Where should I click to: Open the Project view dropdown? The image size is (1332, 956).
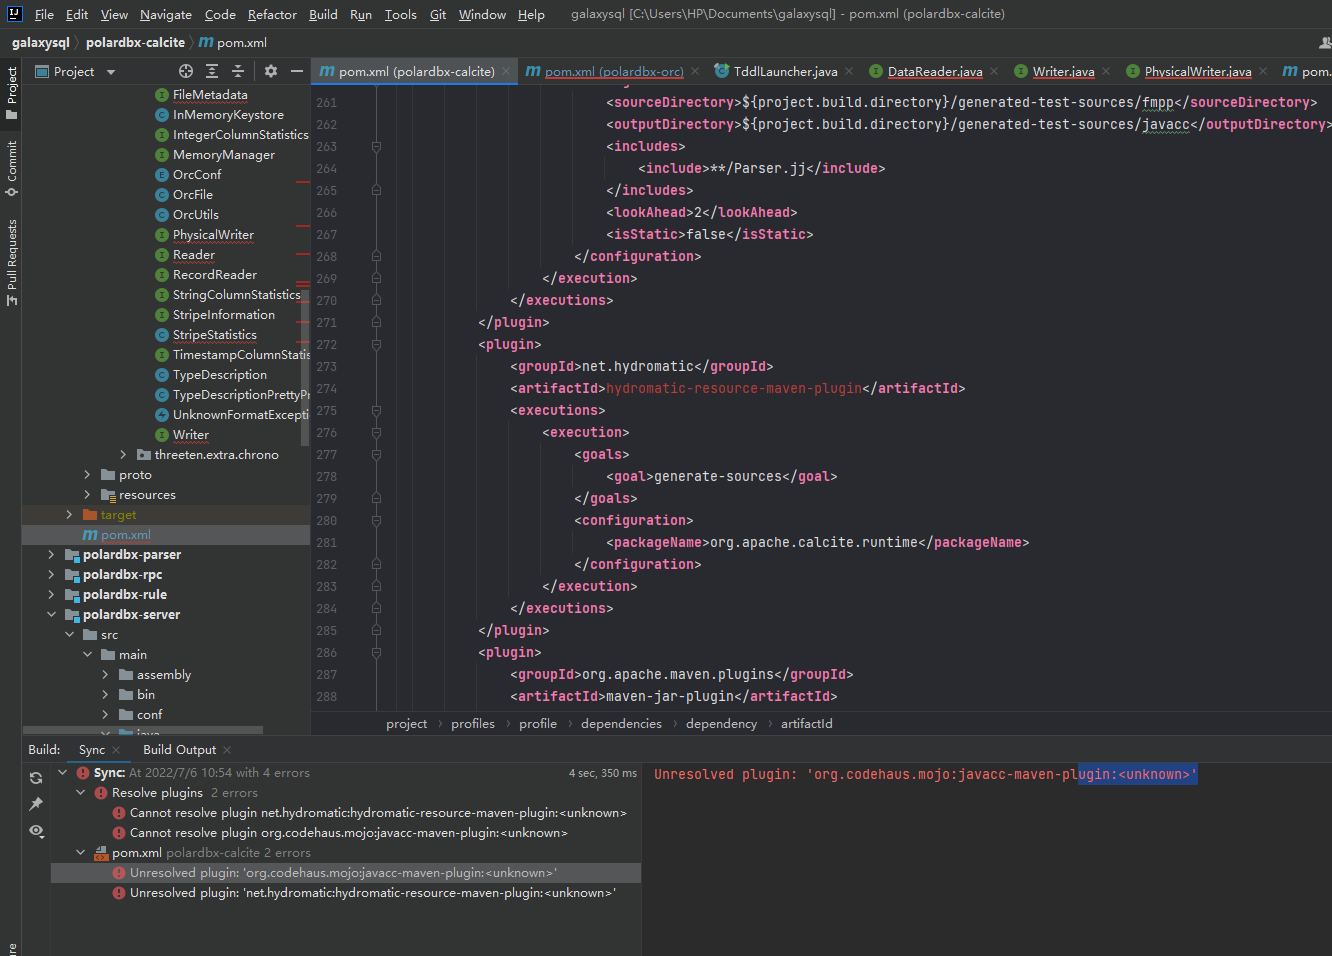(111, 72)
